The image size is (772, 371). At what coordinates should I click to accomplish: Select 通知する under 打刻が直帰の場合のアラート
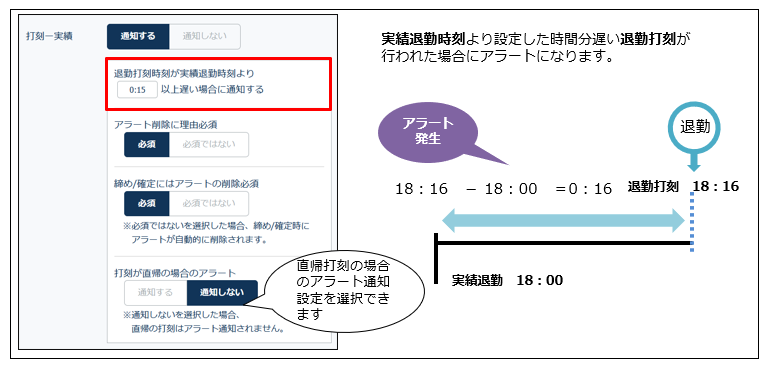pyautogui.click(x=156, y=293)
